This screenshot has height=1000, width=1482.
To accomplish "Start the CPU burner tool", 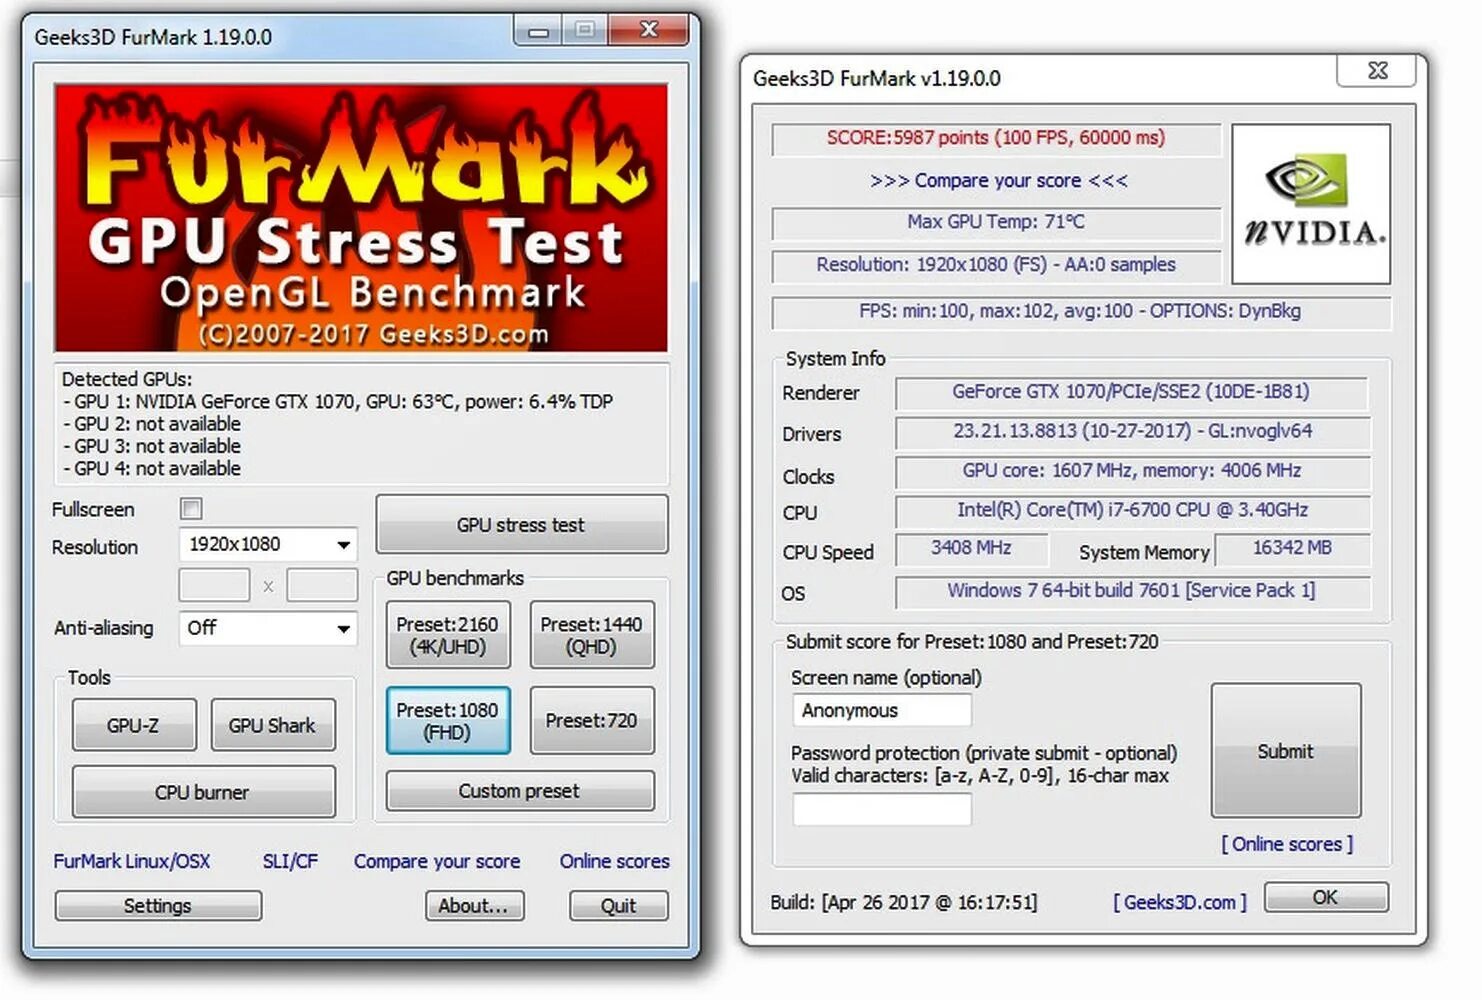I will coord(203,793).
